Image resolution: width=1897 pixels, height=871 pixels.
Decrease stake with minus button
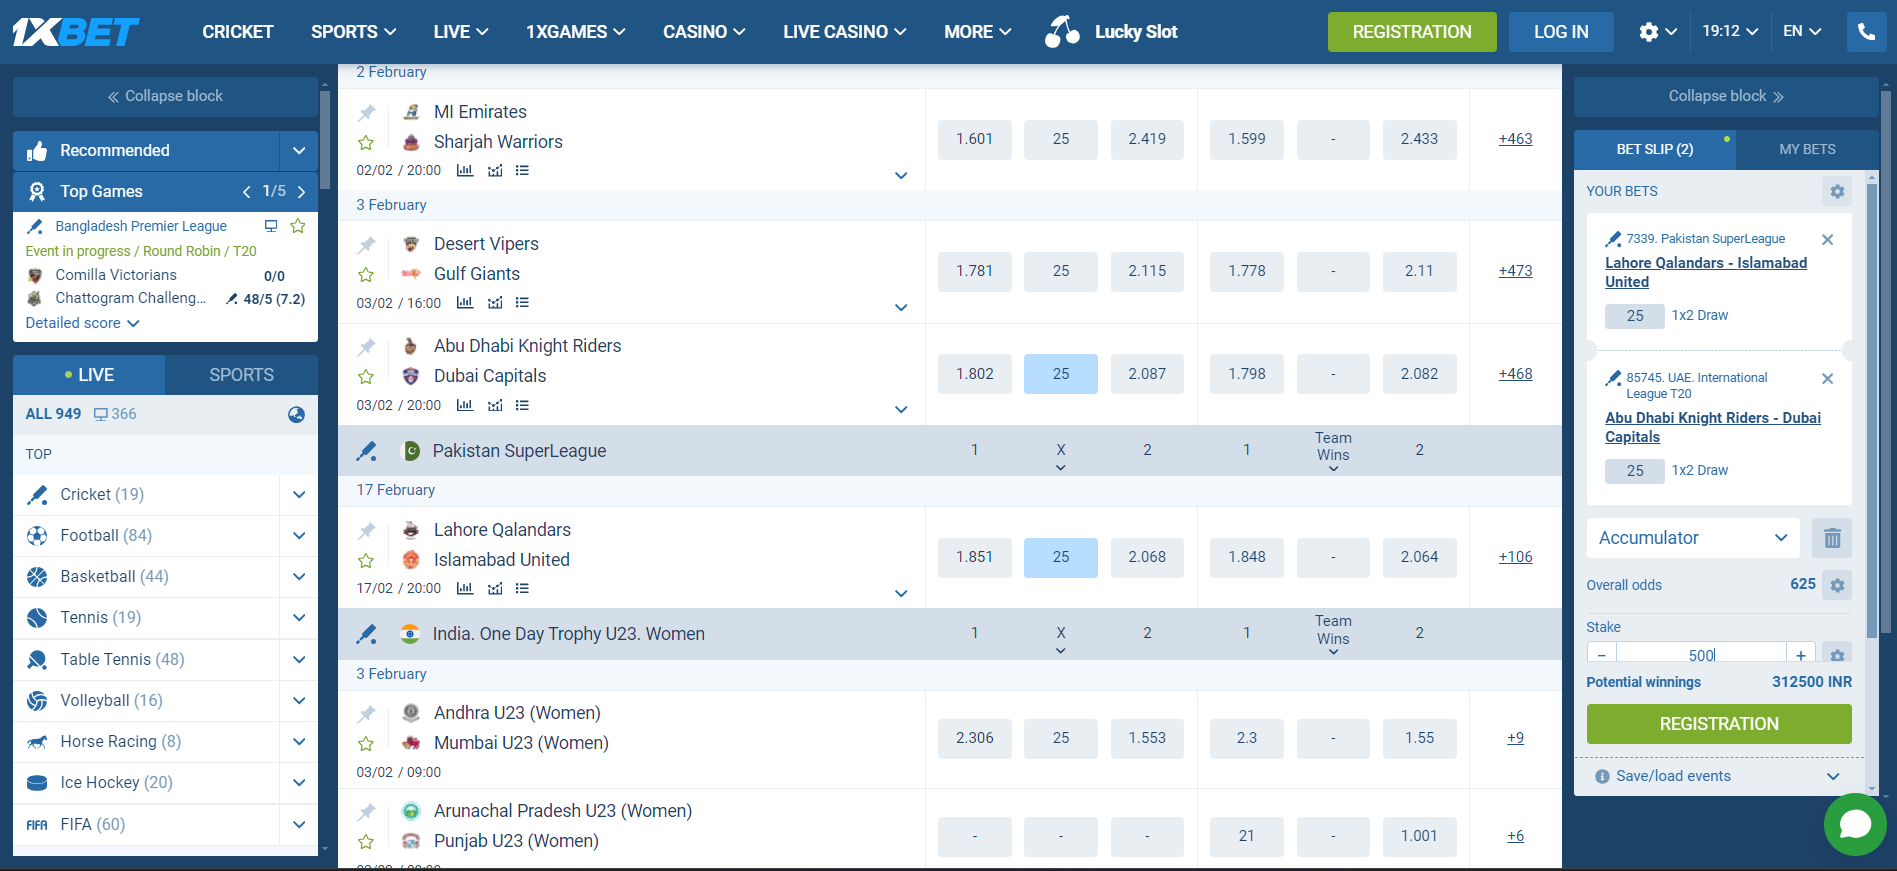(1602, 655)
